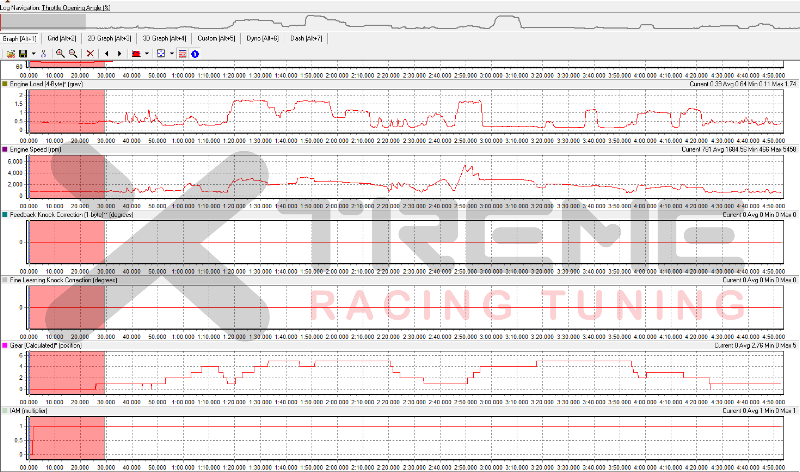Toggle the red lined list toolbar button
The image size is (800, 472).
pyautogui.click(x=182, y=52)
